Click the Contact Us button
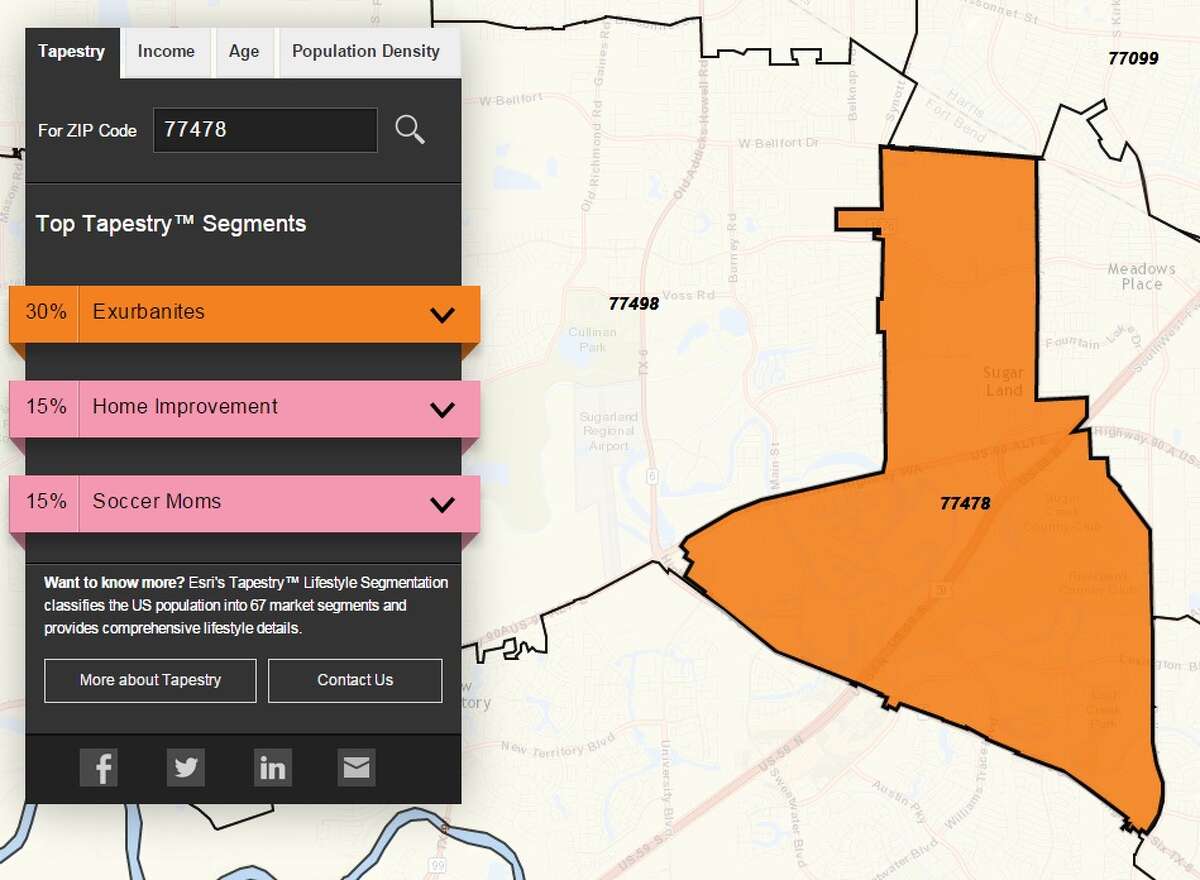Viewport: 1200px width, 880px height. 355,680
